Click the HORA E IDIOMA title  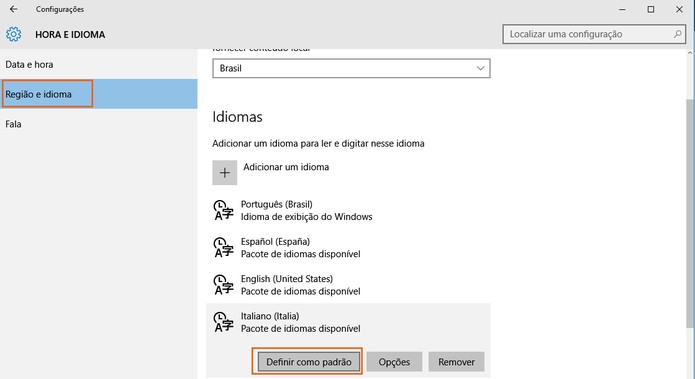pos(70,35)
